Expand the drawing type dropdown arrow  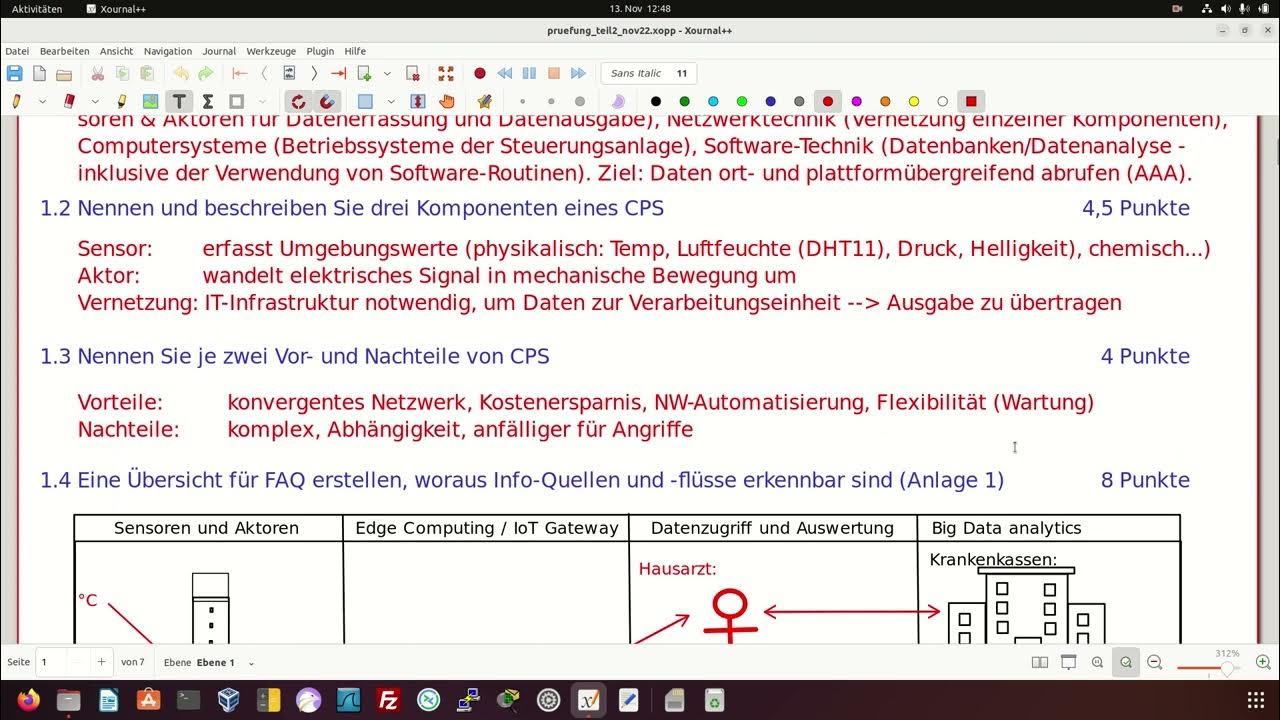262,101
